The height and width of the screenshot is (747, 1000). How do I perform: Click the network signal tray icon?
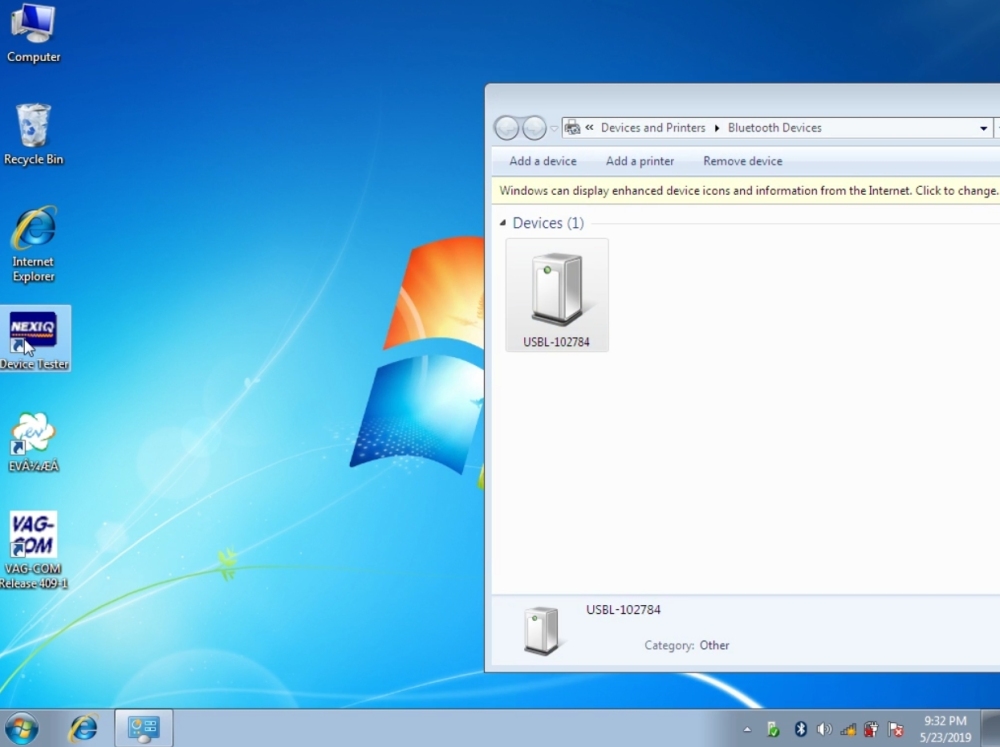tap(848, 729)
